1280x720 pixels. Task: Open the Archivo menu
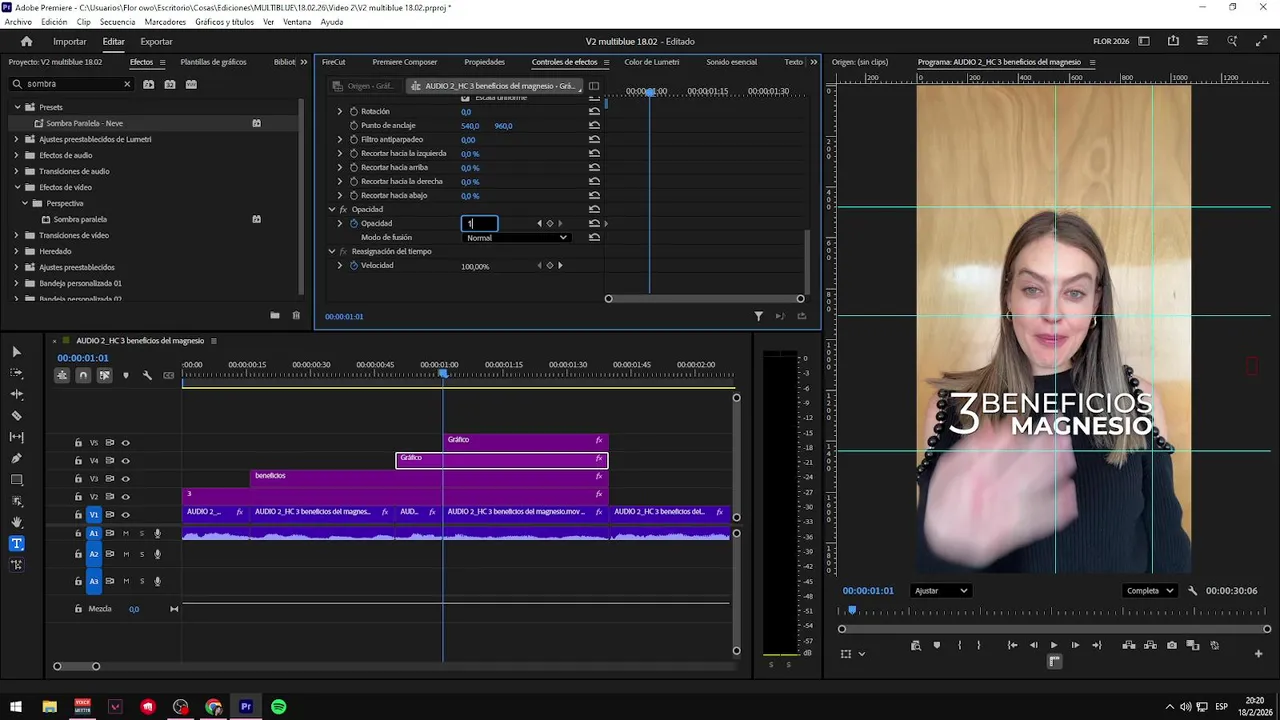(x=18, y=22)
